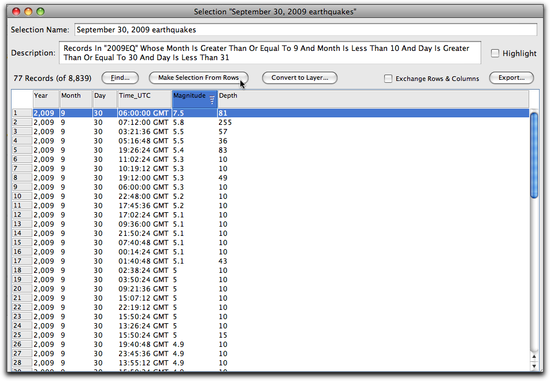The width and height of the screenshot is (550, 381).
Task: Click time 07:12:00 GMT cell
Action: coord(144,122)
